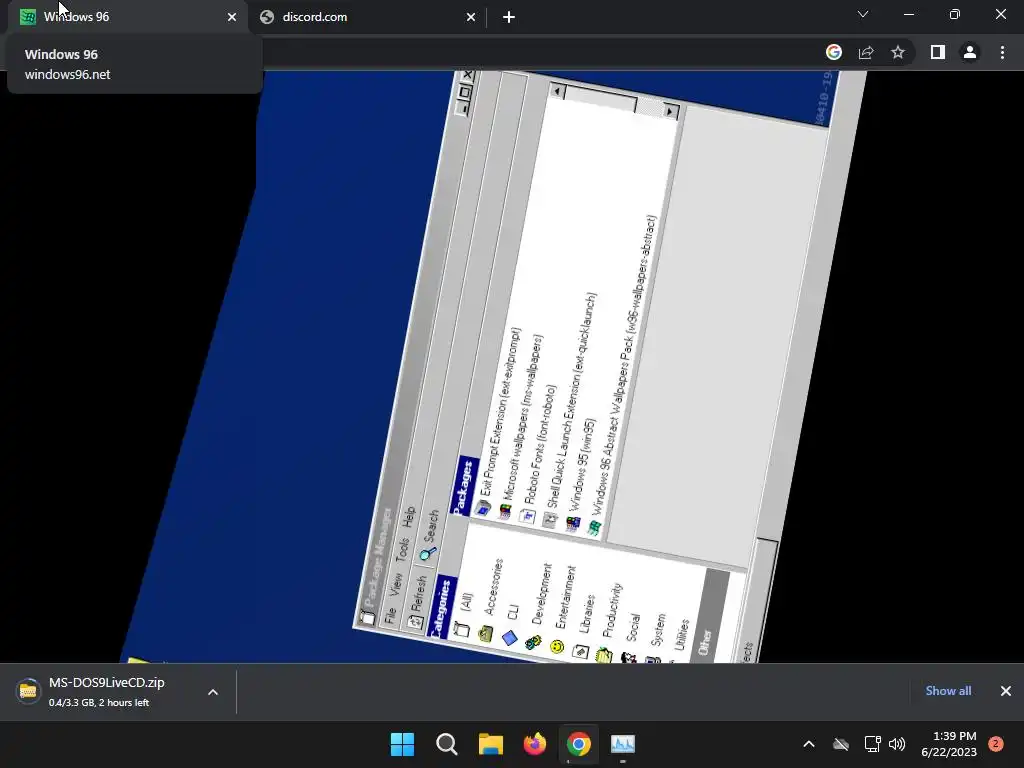The width and height of the screenshot is (1024, 768).
Task: Select the Entertainment smiley face icon
Action: coord(557,647)
